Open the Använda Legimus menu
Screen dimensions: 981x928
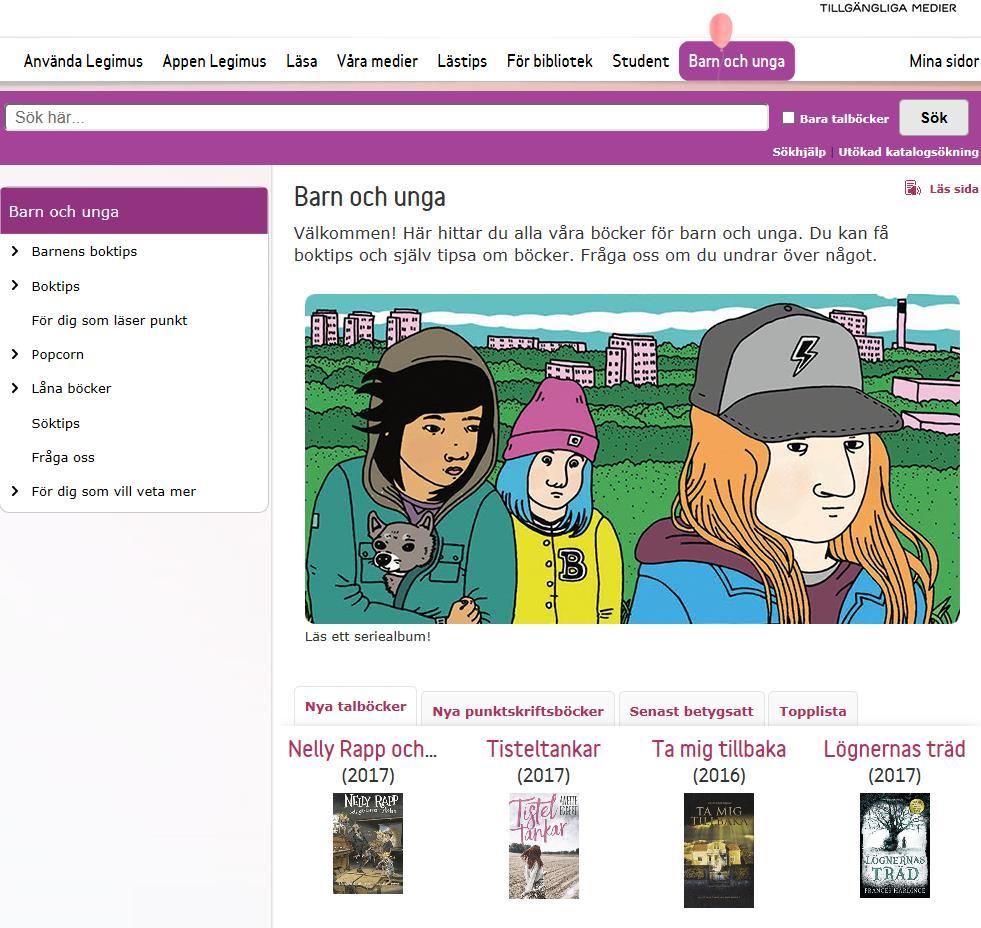click(83, 61)
